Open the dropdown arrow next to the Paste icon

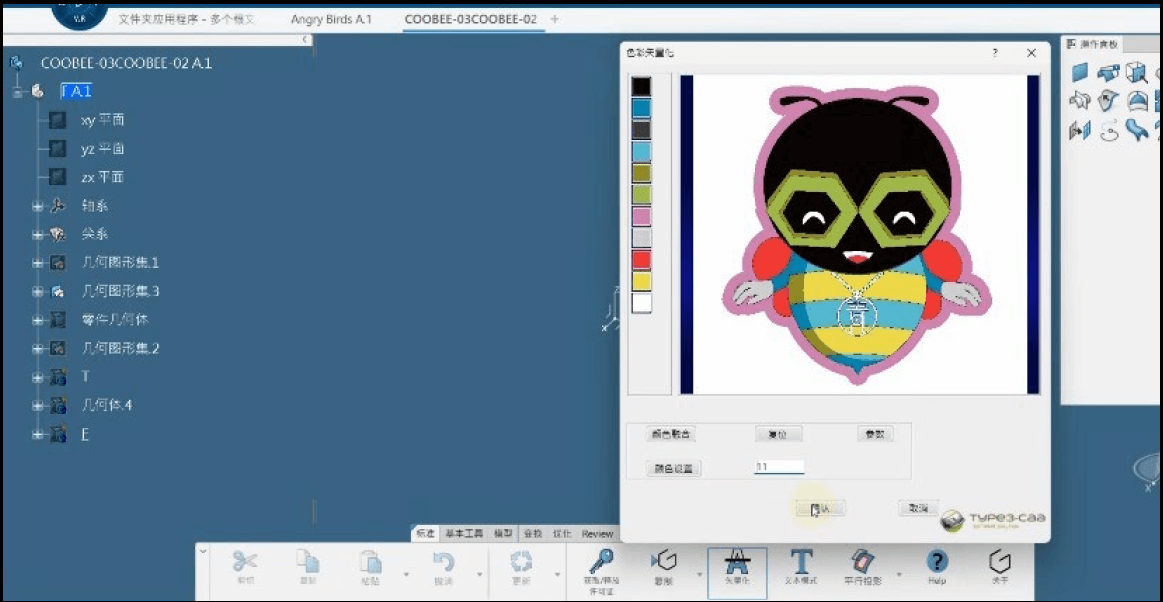406,575
